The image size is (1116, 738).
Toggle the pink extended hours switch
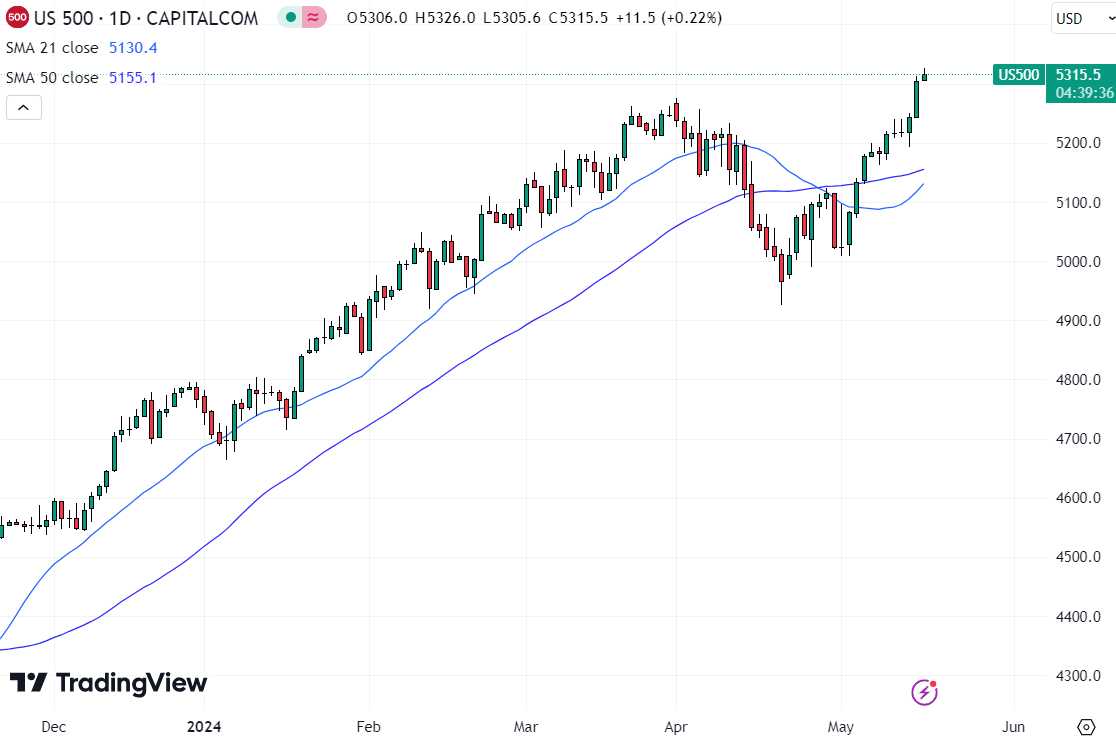coord(312,17)
